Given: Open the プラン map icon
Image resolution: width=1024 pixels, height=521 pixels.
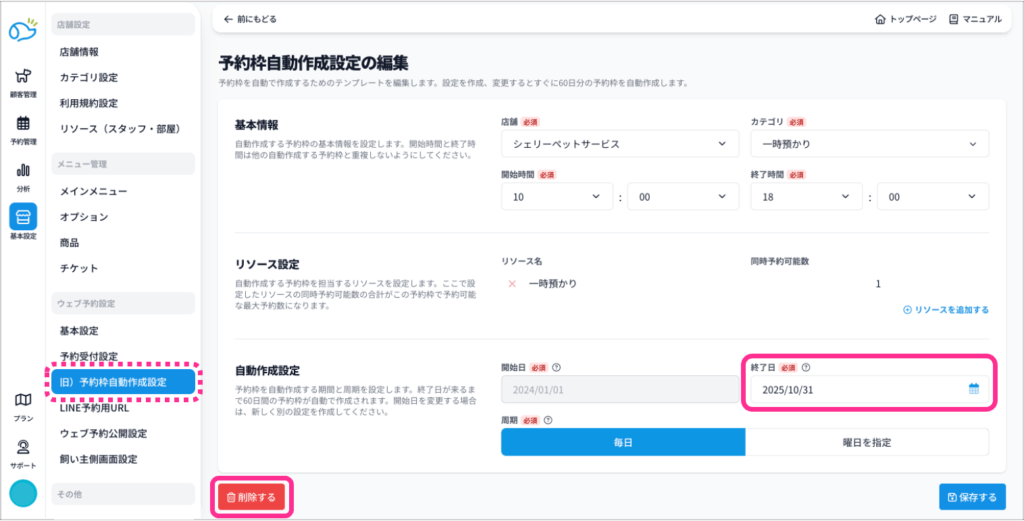Looking at the screenshot, I should coord(22,401).
